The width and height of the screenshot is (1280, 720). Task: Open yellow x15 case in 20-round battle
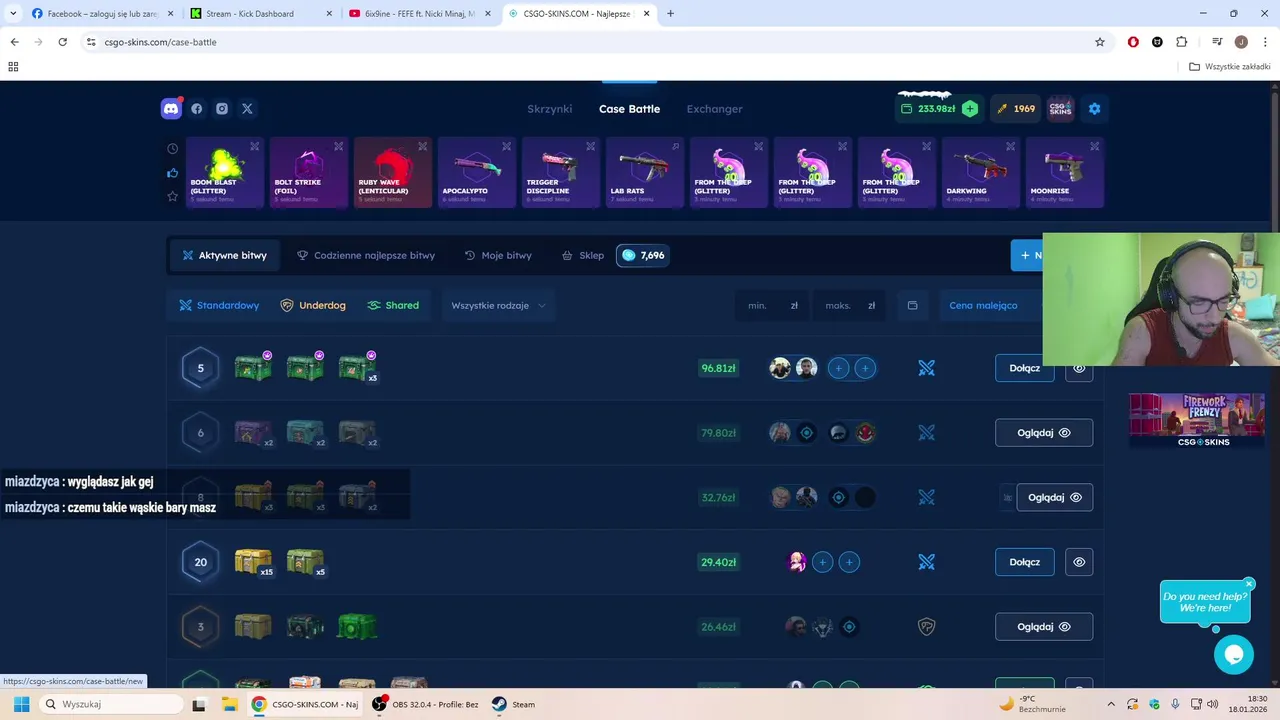tap(253, 562)
